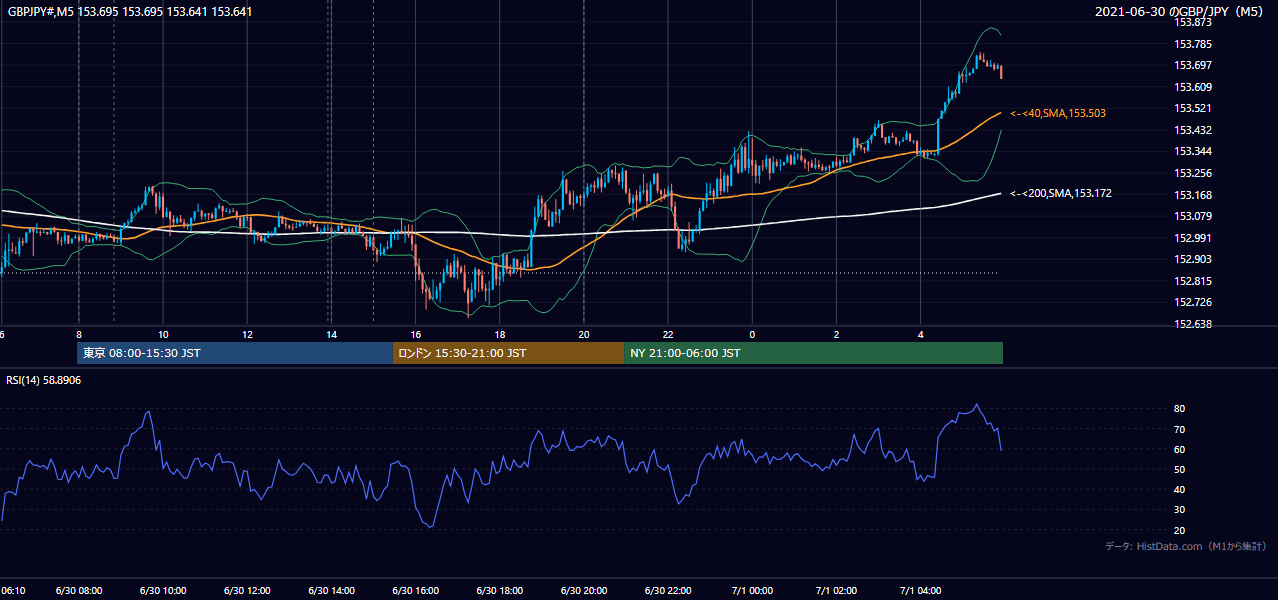Click the 153.609 price axis label
The width and height of the screenshot is (1278, 600).
(1193, 87)
